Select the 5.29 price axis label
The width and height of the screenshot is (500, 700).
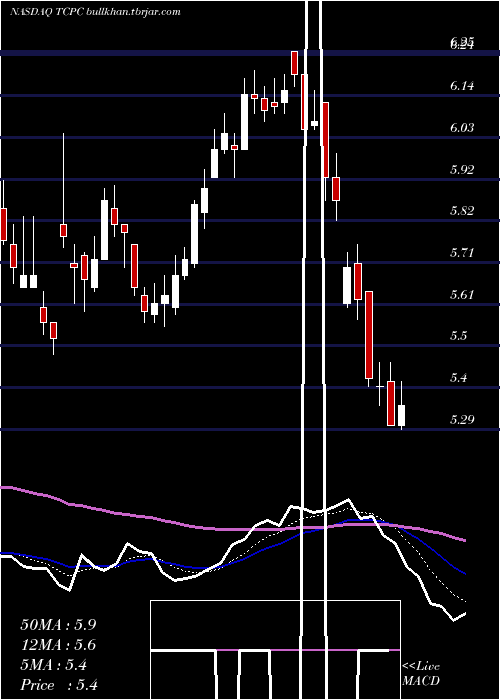[462, 419]
